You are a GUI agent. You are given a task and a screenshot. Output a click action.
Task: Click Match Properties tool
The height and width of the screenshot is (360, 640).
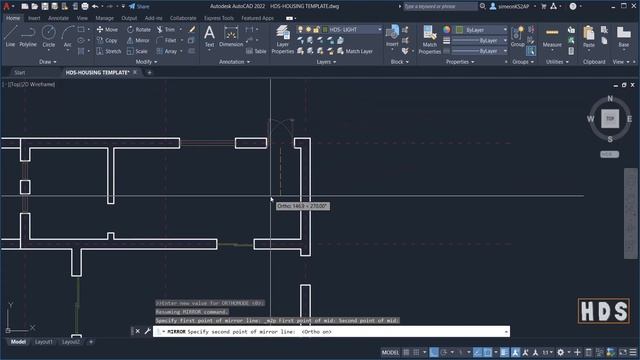(429, 39)
